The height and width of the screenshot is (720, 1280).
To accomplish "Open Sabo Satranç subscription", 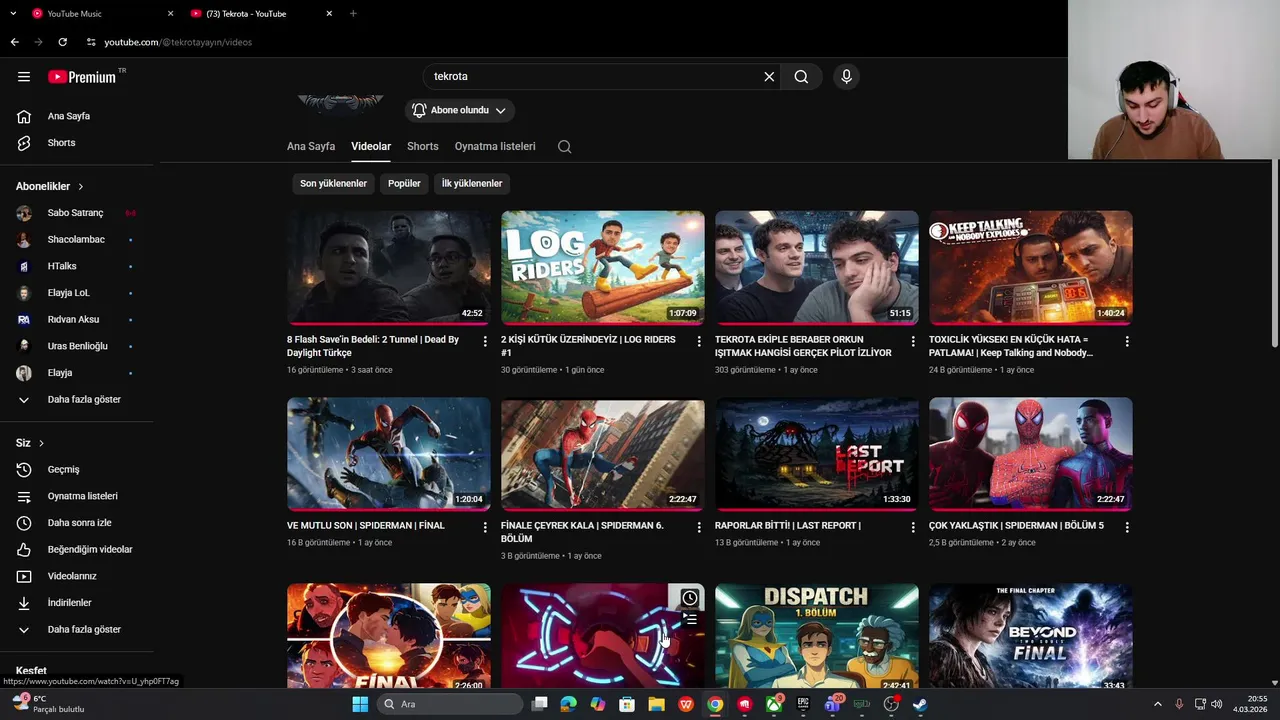I will [77, 213].
